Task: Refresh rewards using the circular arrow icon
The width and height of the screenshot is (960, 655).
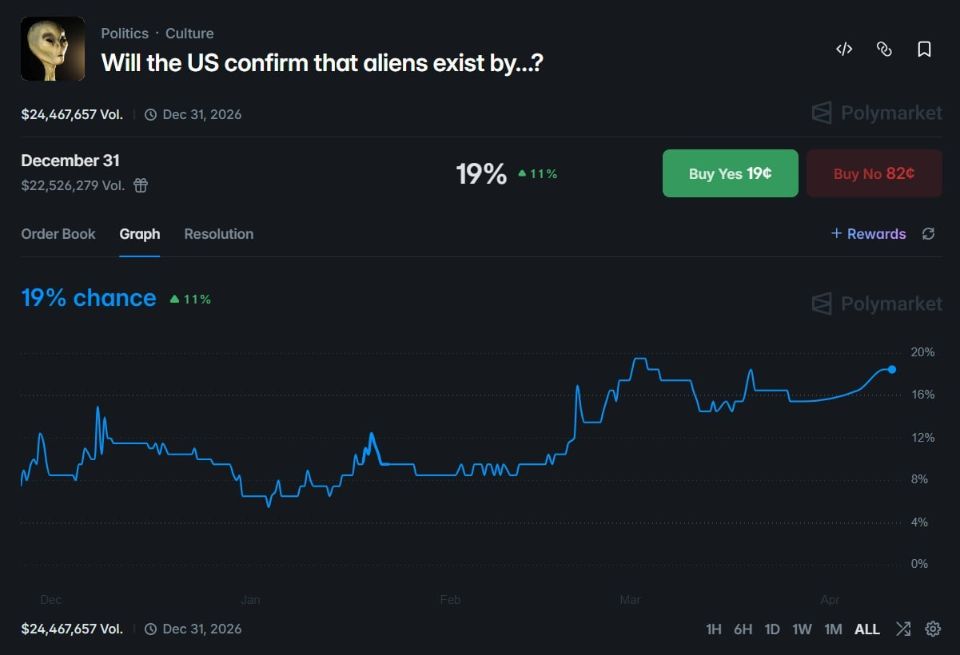Action: pyautogui.click(x=928, y=233)
